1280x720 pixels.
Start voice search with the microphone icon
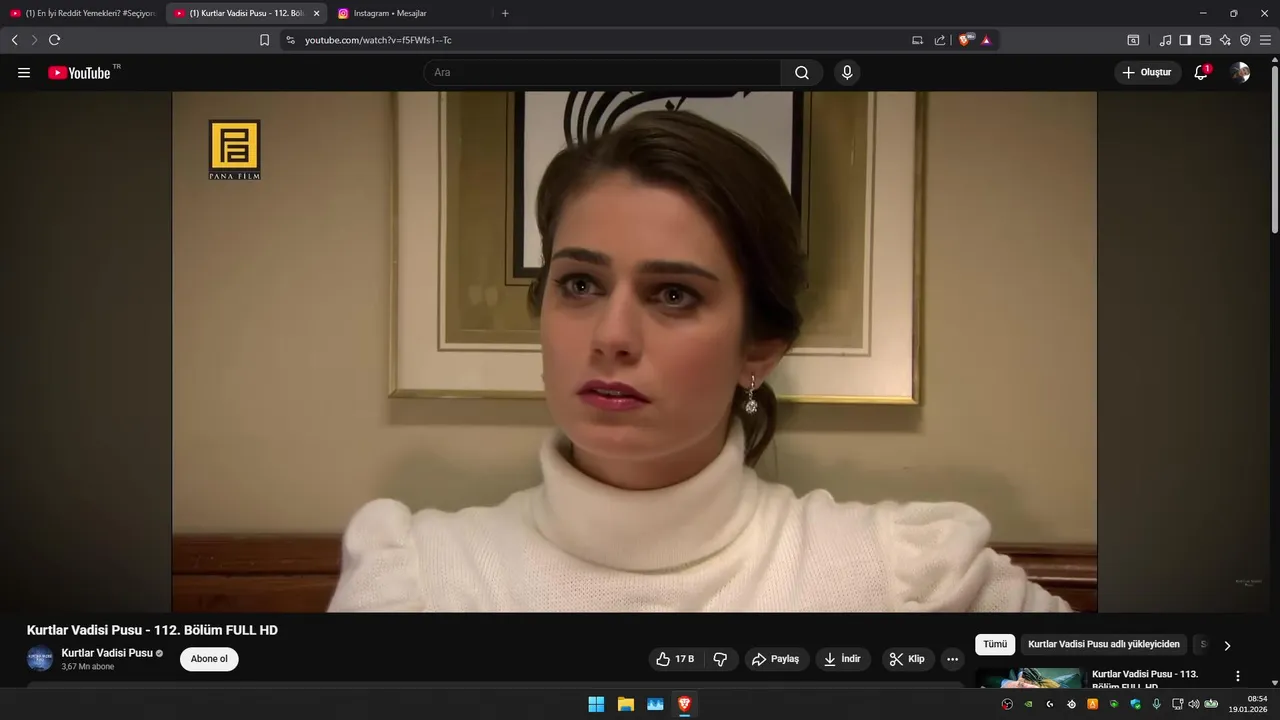(847, 72)
